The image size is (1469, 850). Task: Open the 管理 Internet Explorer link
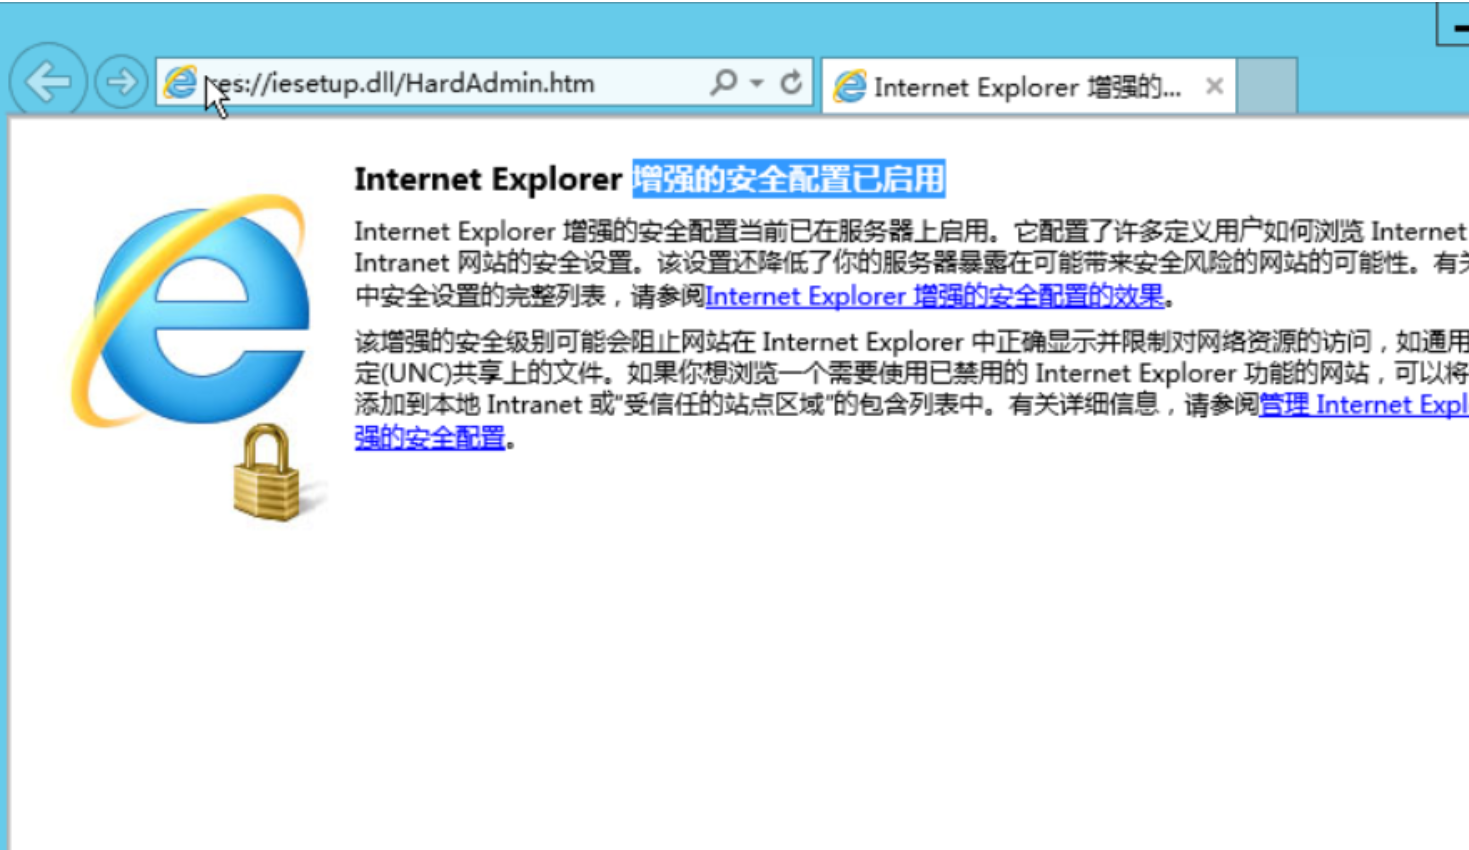(1362, 404)
